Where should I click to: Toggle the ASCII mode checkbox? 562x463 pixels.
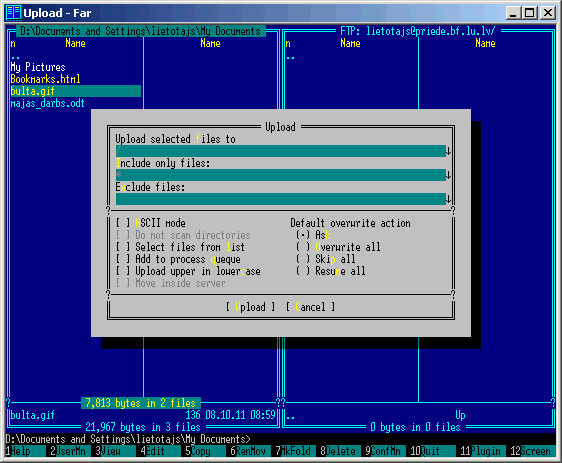pyautogui.click(x=123, y=223)
